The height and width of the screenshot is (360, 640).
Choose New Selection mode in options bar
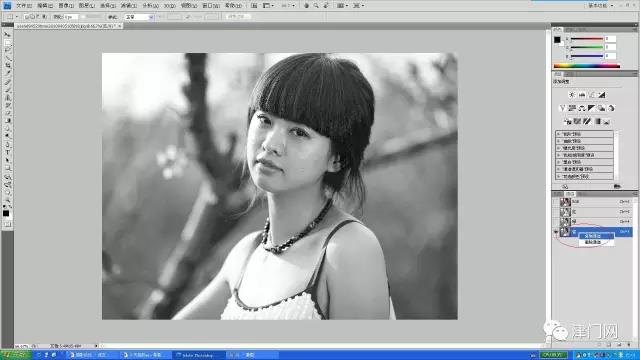click(27, 17)
